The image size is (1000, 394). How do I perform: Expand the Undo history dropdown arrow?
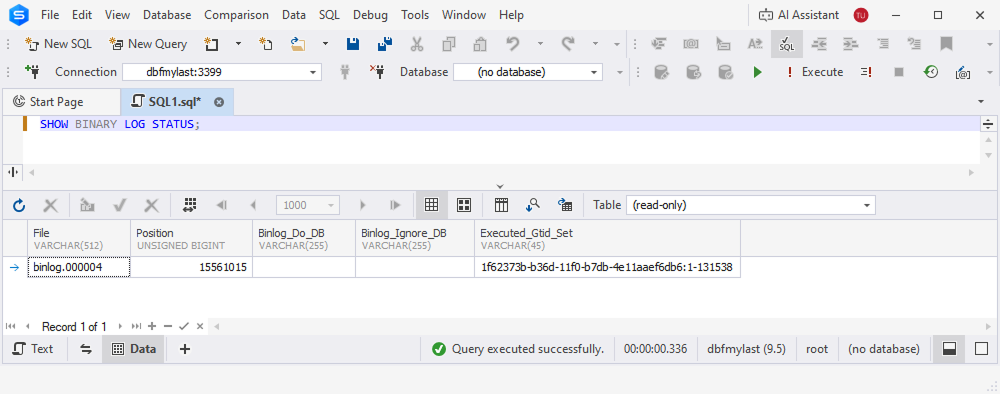[540, 44]
